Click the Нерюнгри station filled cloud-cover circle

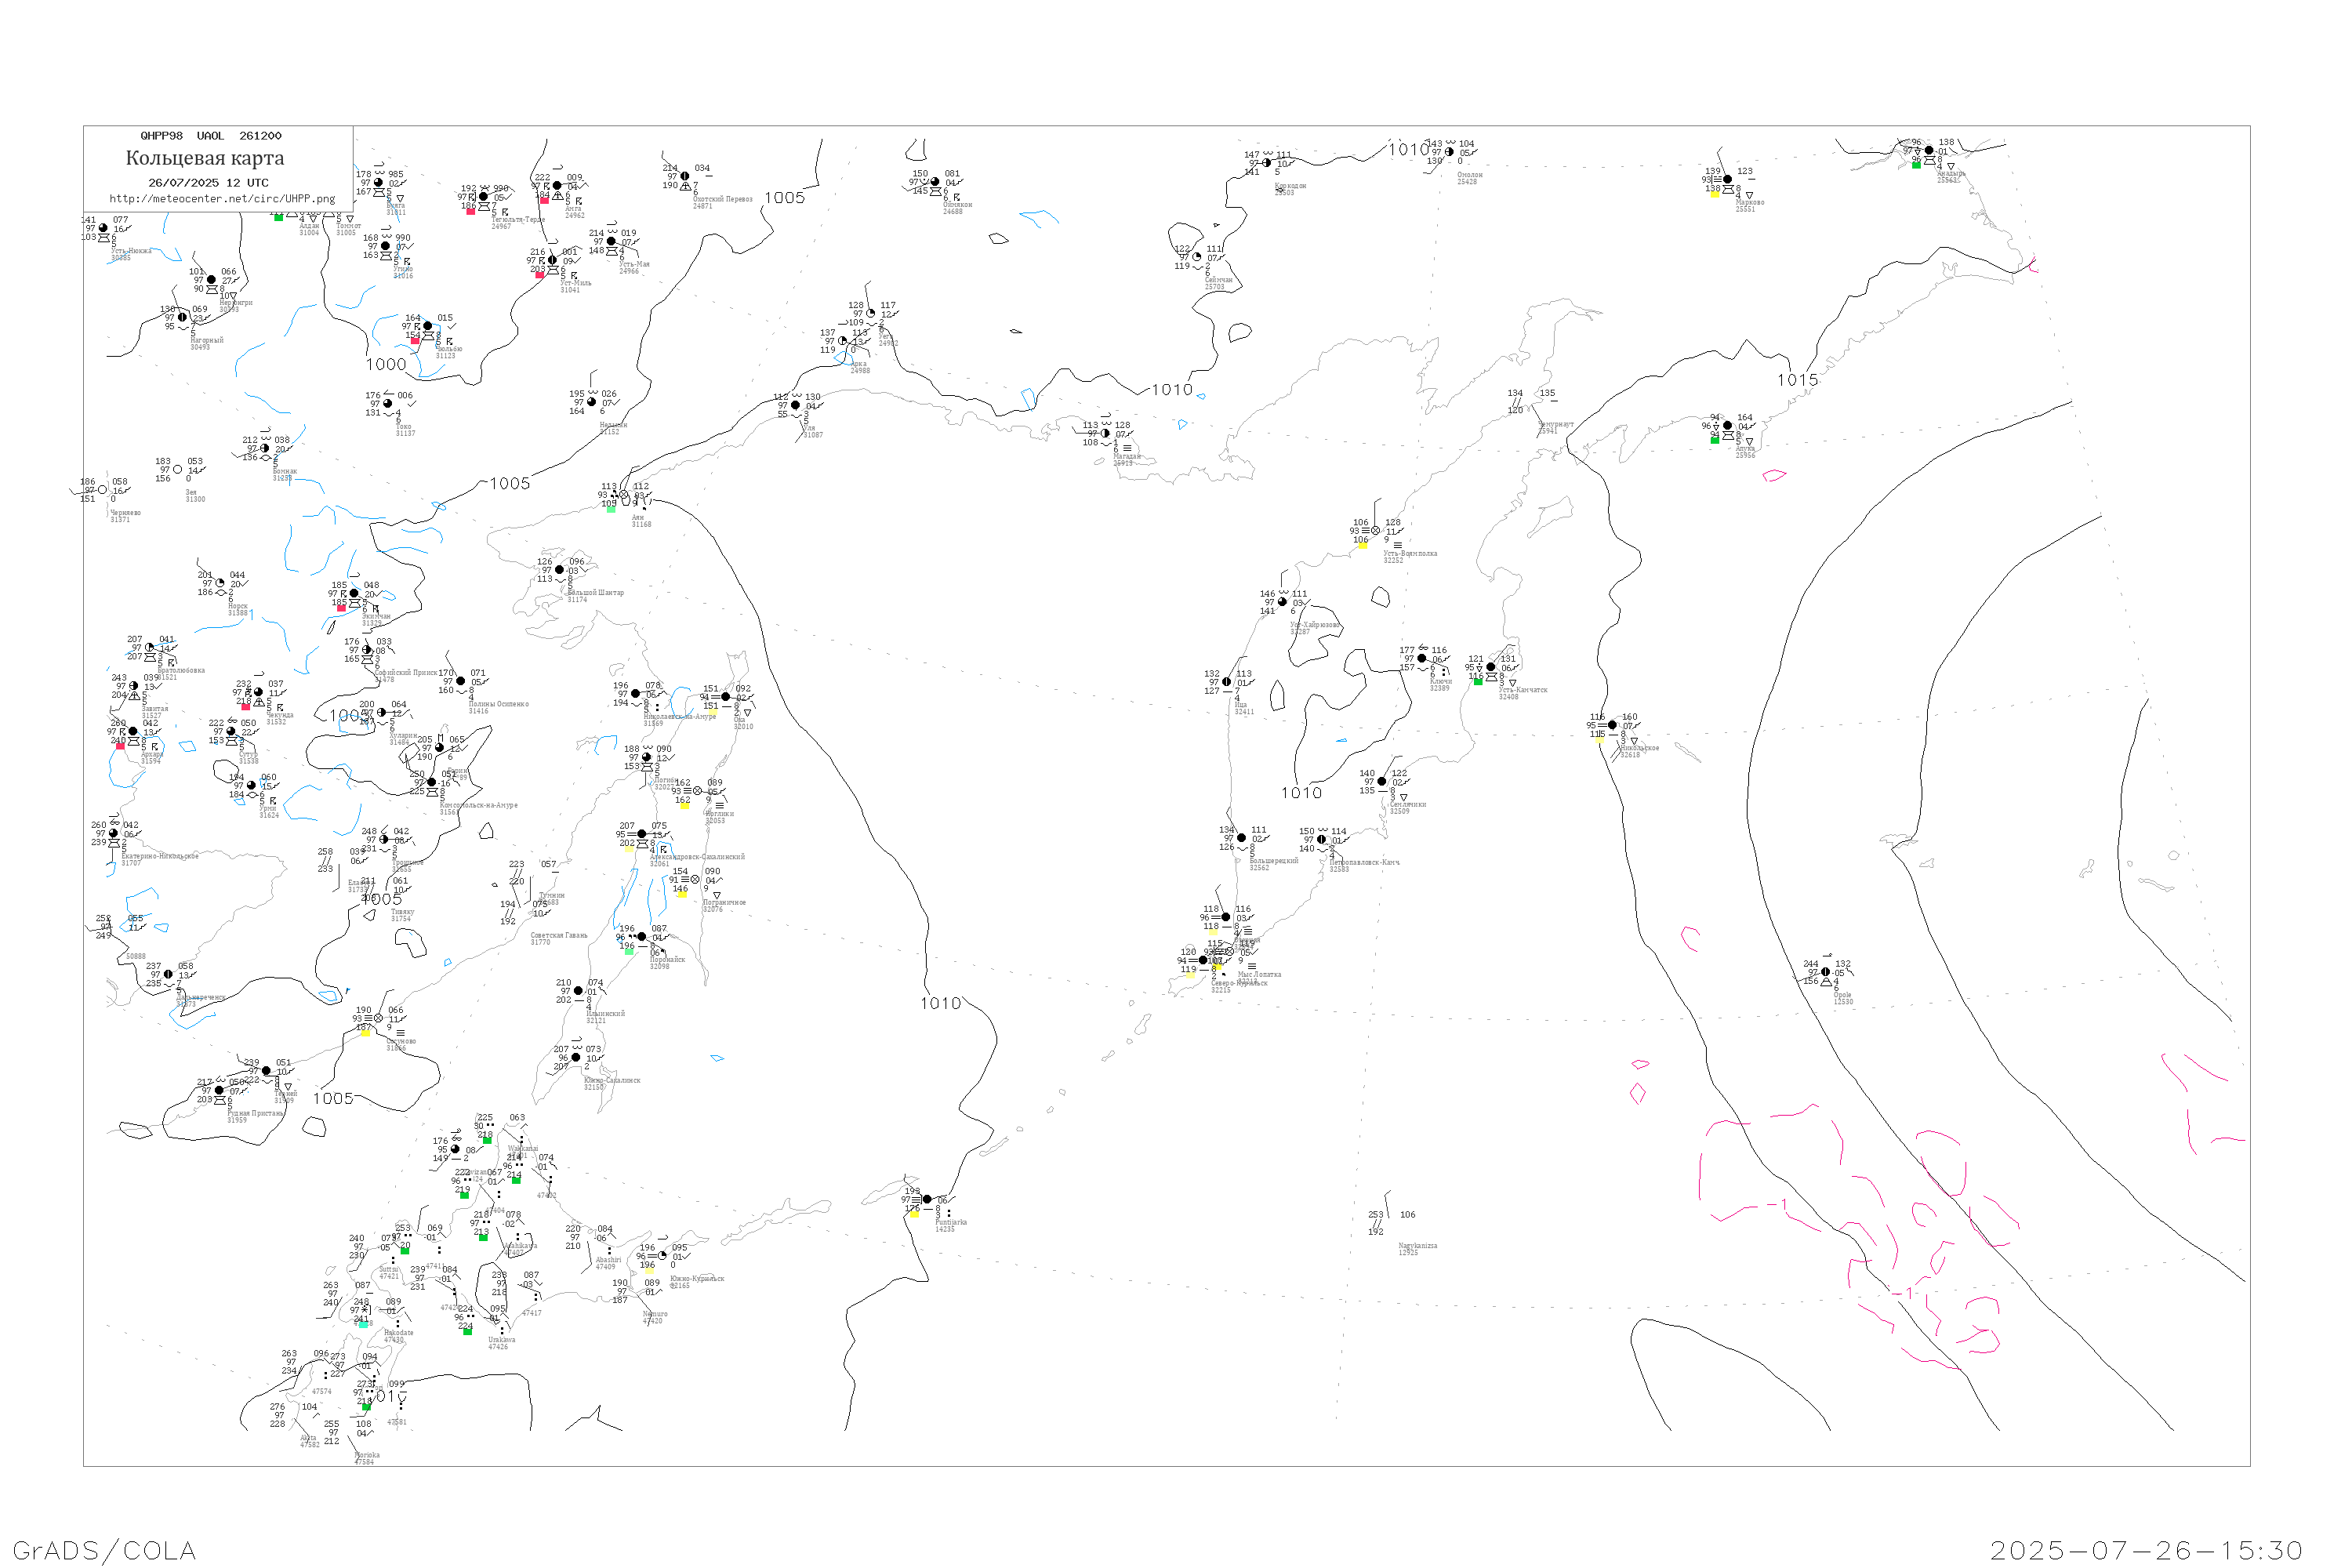click(211, 280)
